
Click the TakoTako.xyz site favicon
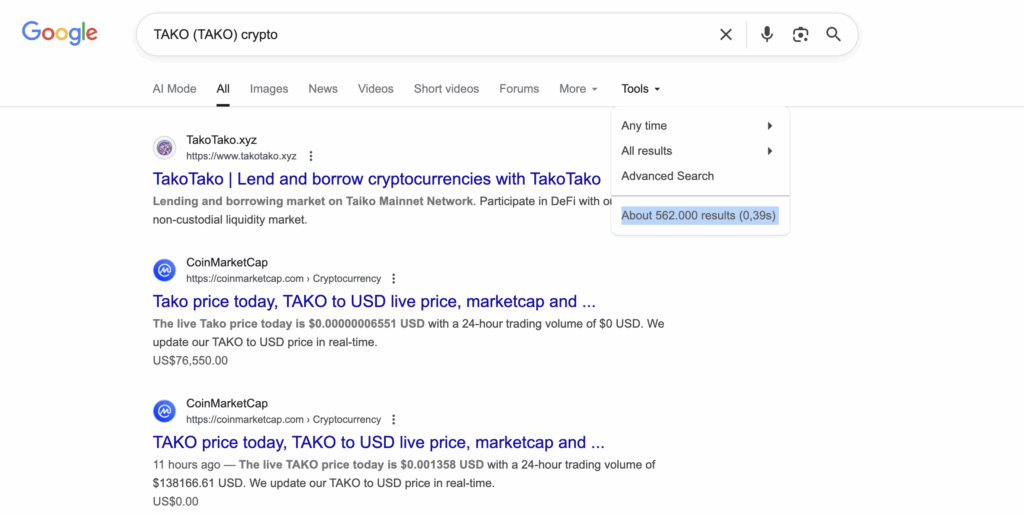click(x=165, y=148)
